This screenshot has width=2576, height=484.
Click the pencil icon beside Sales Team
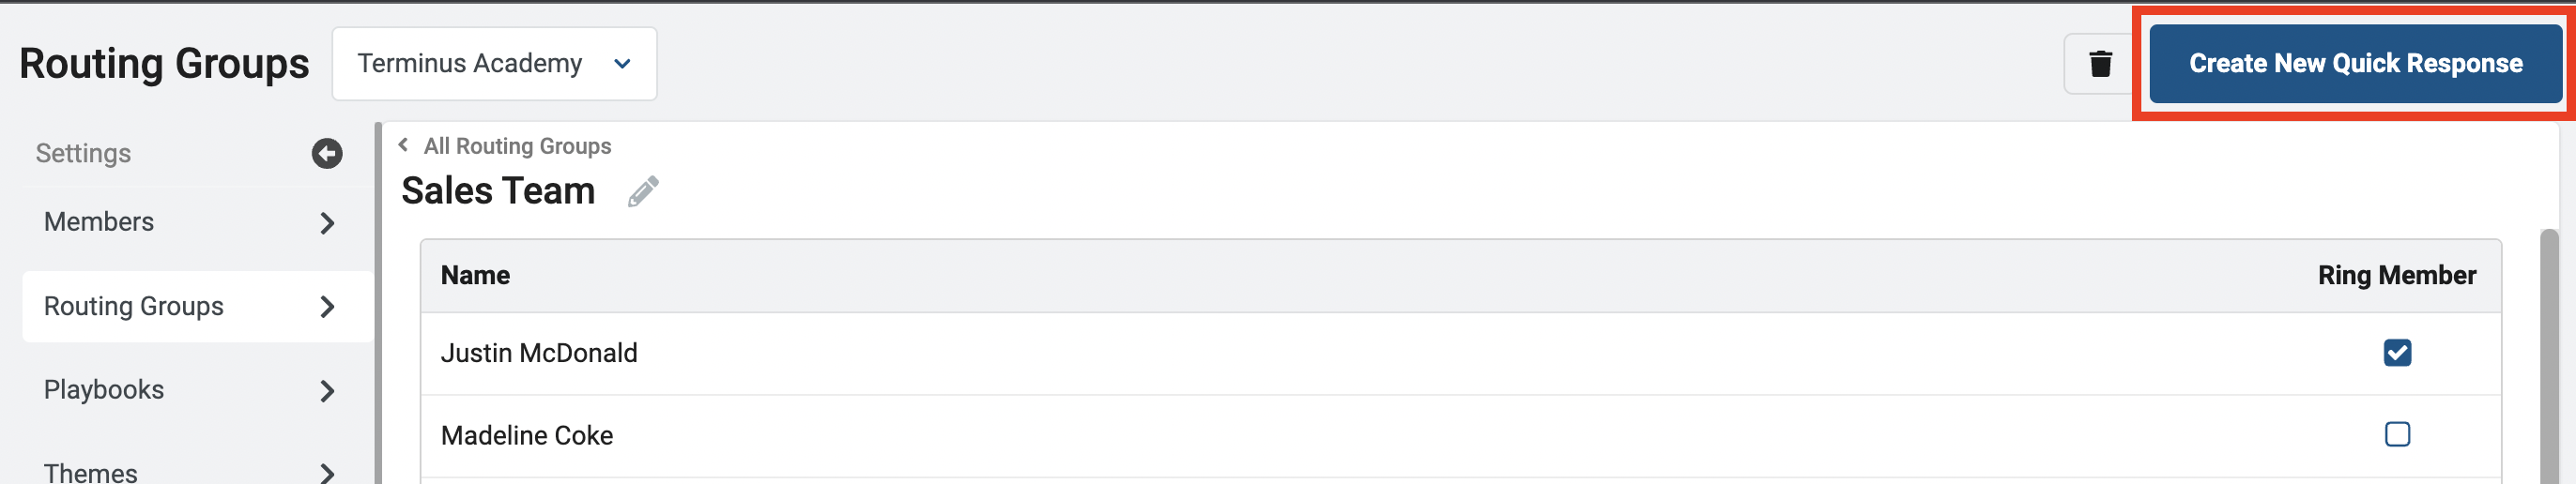[643, 191]
